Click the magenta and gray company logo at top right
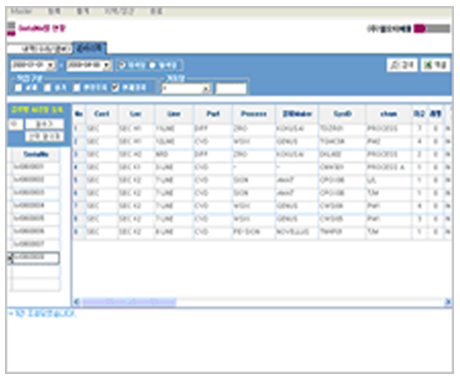This screenshot has height=380, width=460. click(x=432, y=29)
